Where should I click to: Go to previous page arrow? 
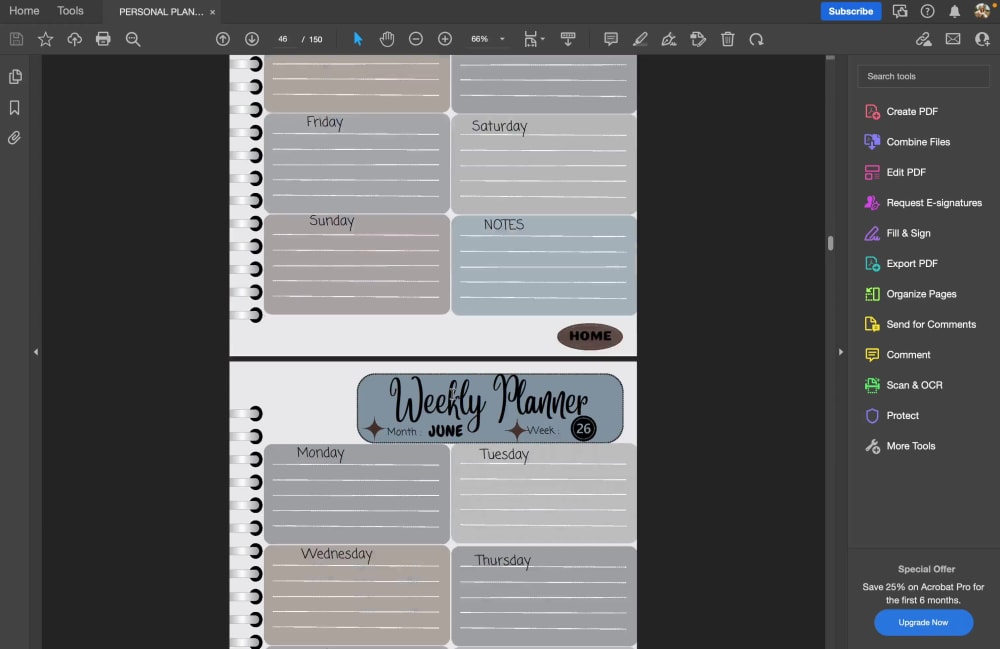(x=223, y=40)
